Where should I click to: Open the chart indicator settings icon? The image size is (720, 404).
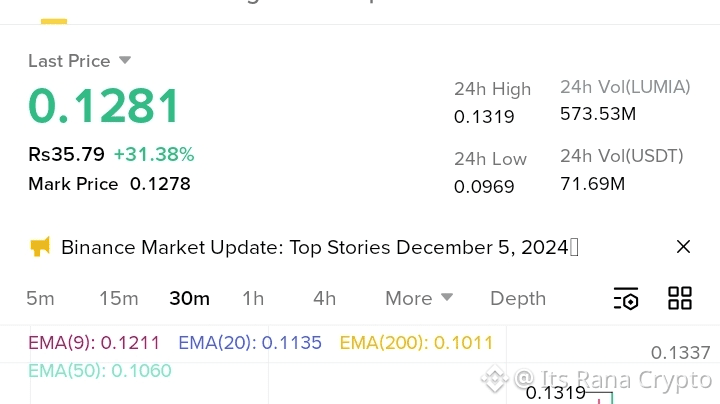coord(626,298)
